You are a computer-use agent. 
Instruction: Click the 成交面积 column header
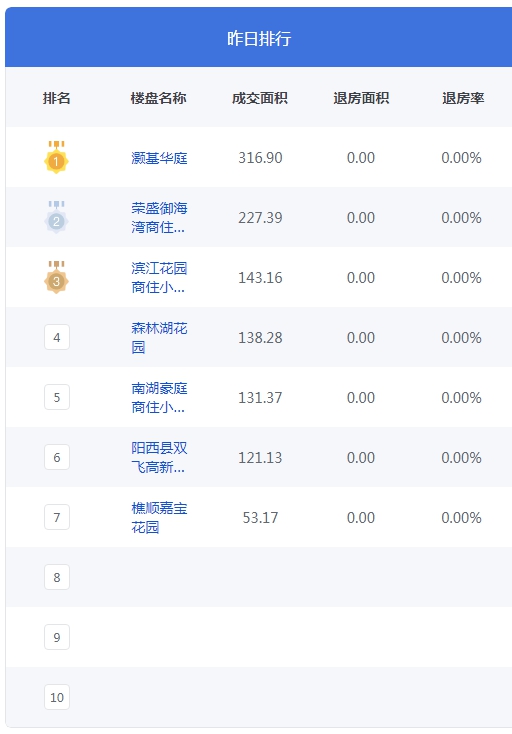(x=260, y=98)
